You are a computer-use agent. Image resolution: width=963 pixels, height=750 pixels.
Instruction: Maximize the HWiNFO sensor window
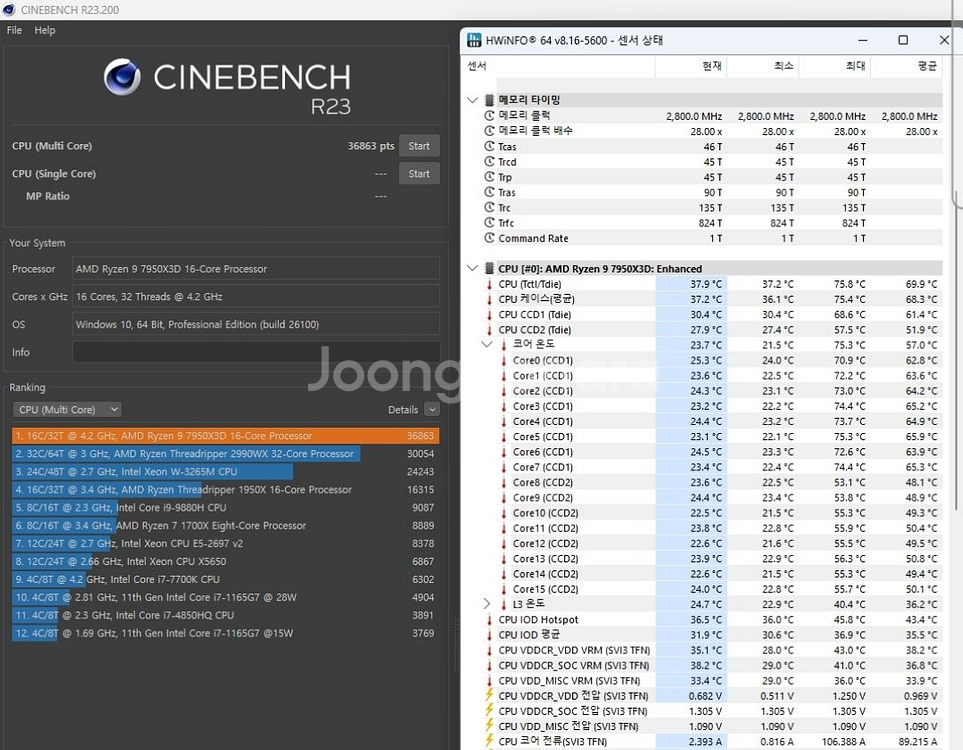pos(903,40)
